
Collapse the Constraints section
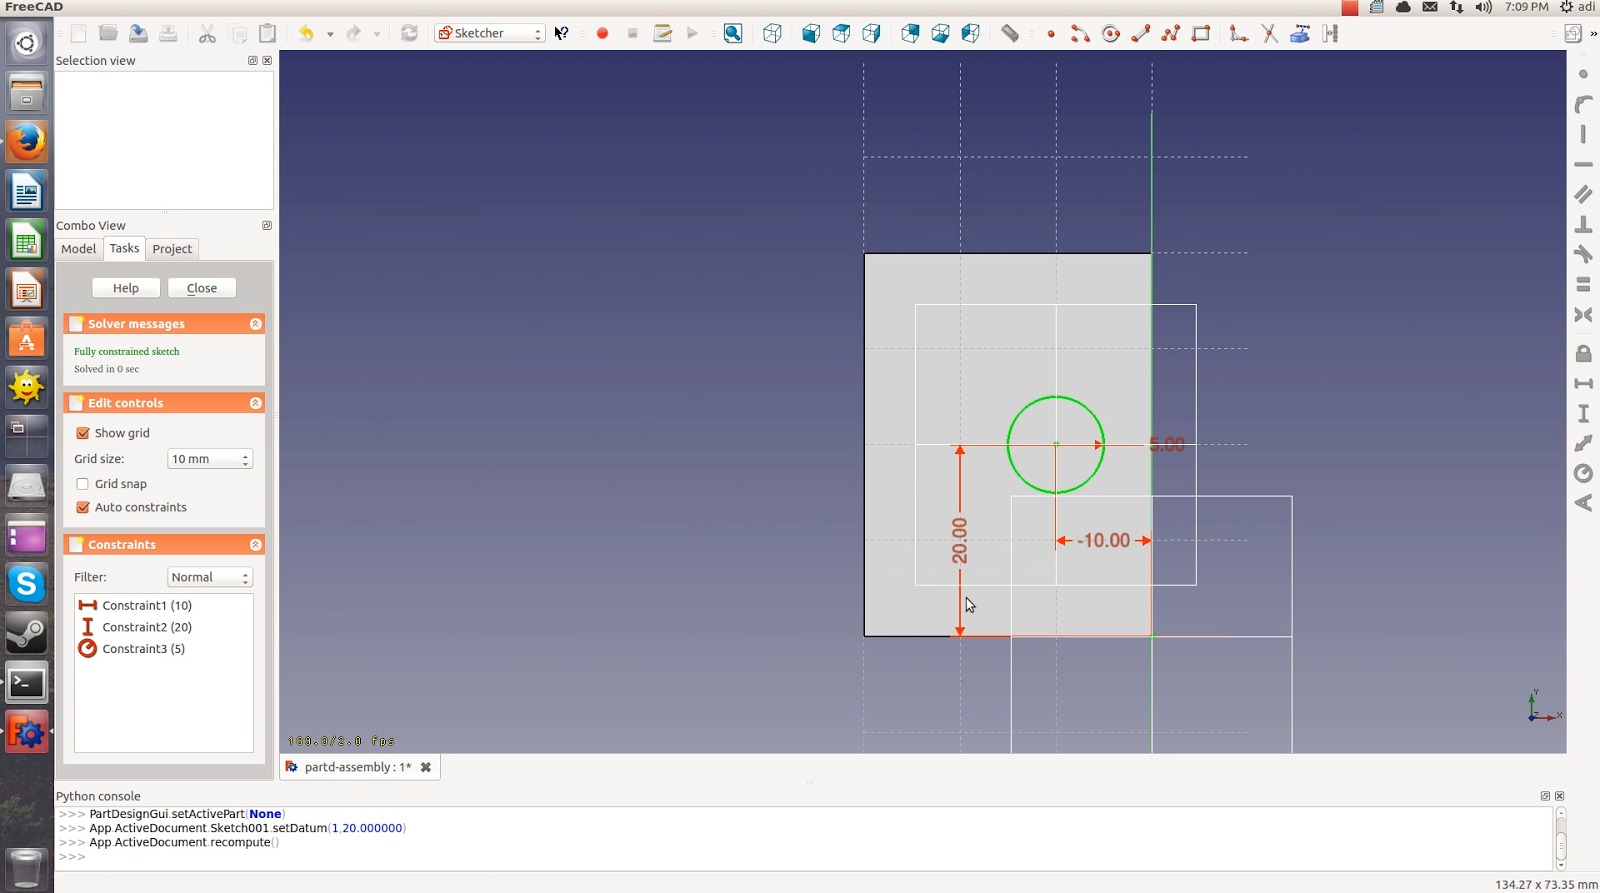tap(256, 545)
